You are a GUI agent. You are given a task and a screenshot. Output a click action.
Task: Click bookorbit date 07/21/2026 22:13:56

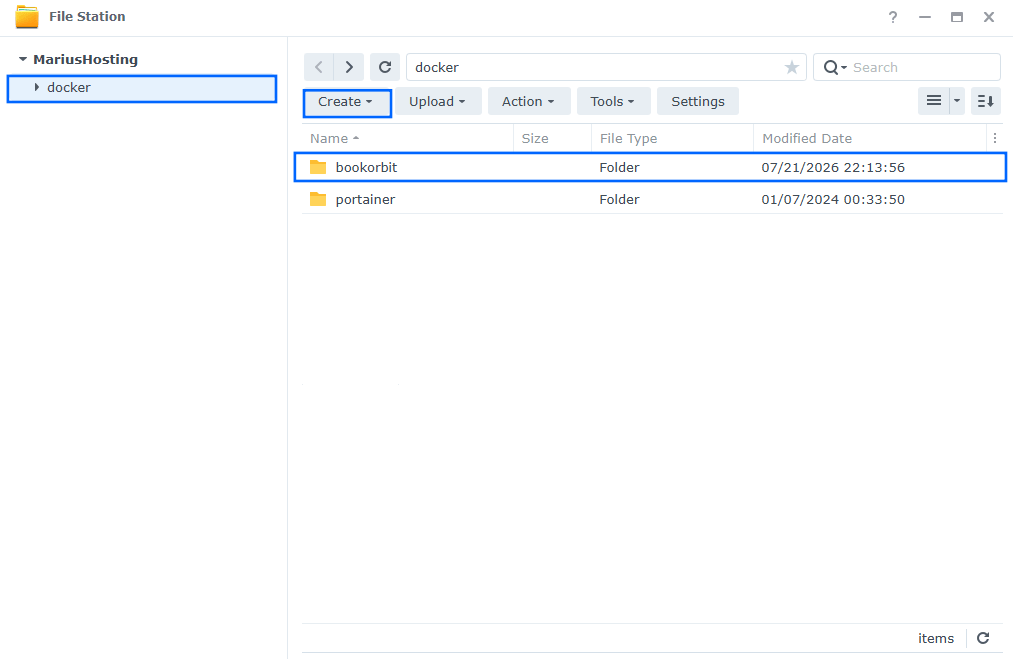click(x=833, y=167)
